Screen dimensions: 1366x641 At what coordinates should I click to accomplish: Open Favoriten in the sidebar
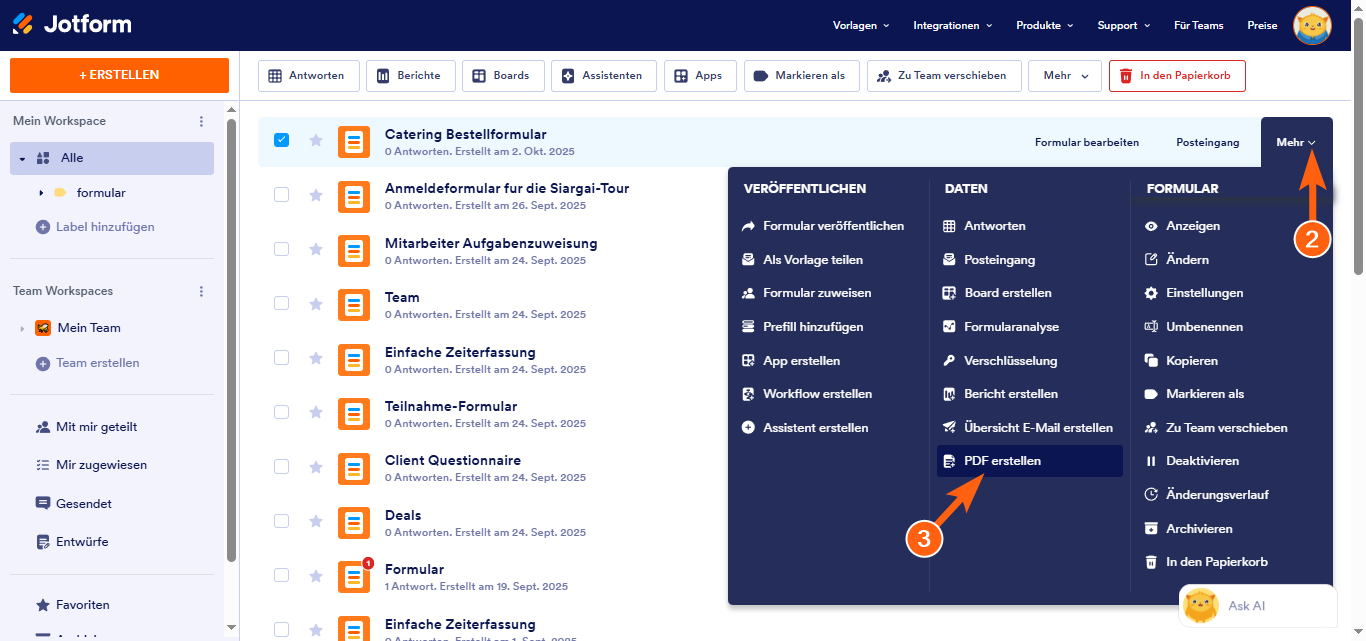[x=73, y=605]
